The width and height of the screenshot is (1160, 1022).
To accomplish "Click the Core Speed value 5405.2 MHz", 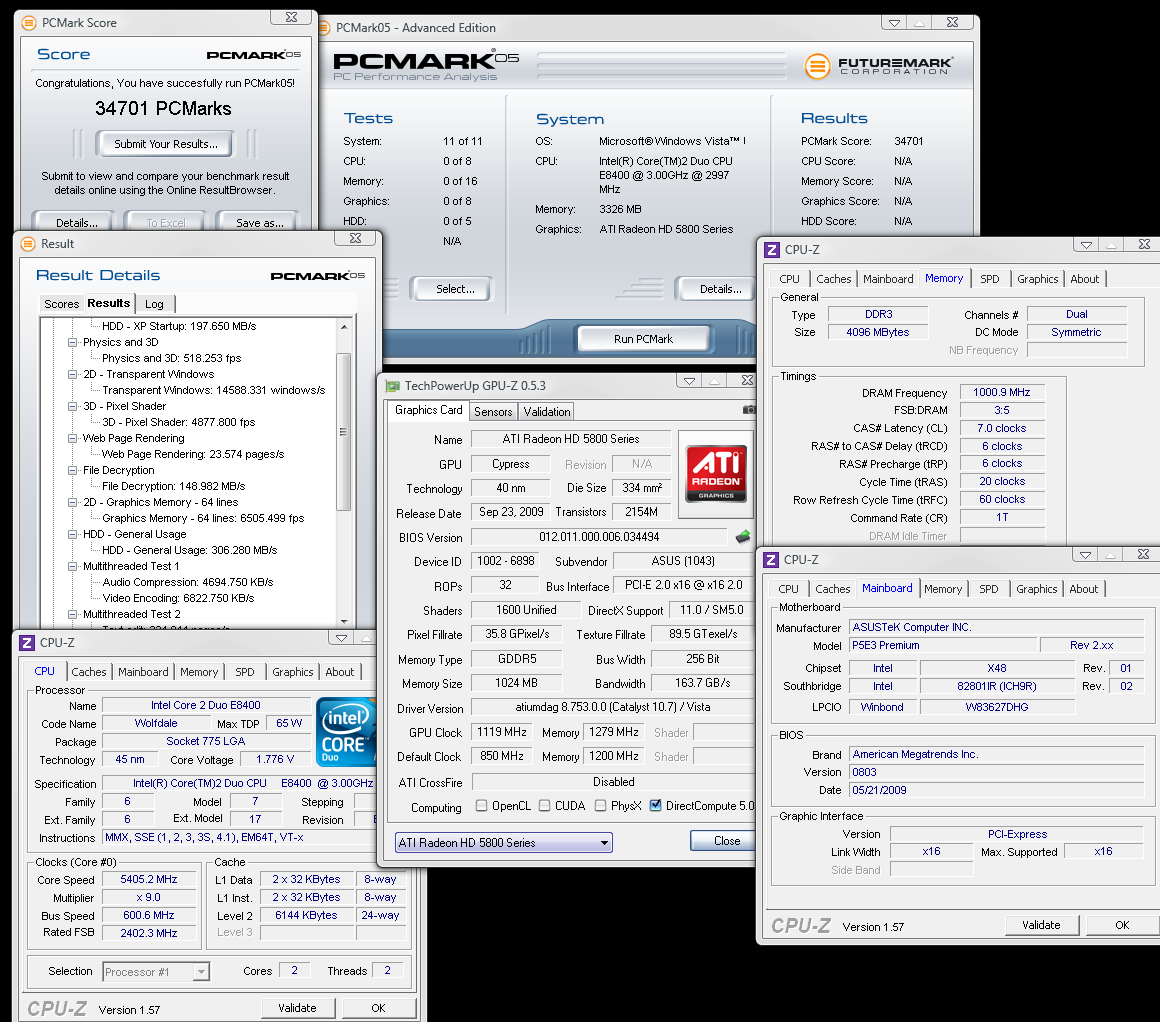I will pos(149,879).
